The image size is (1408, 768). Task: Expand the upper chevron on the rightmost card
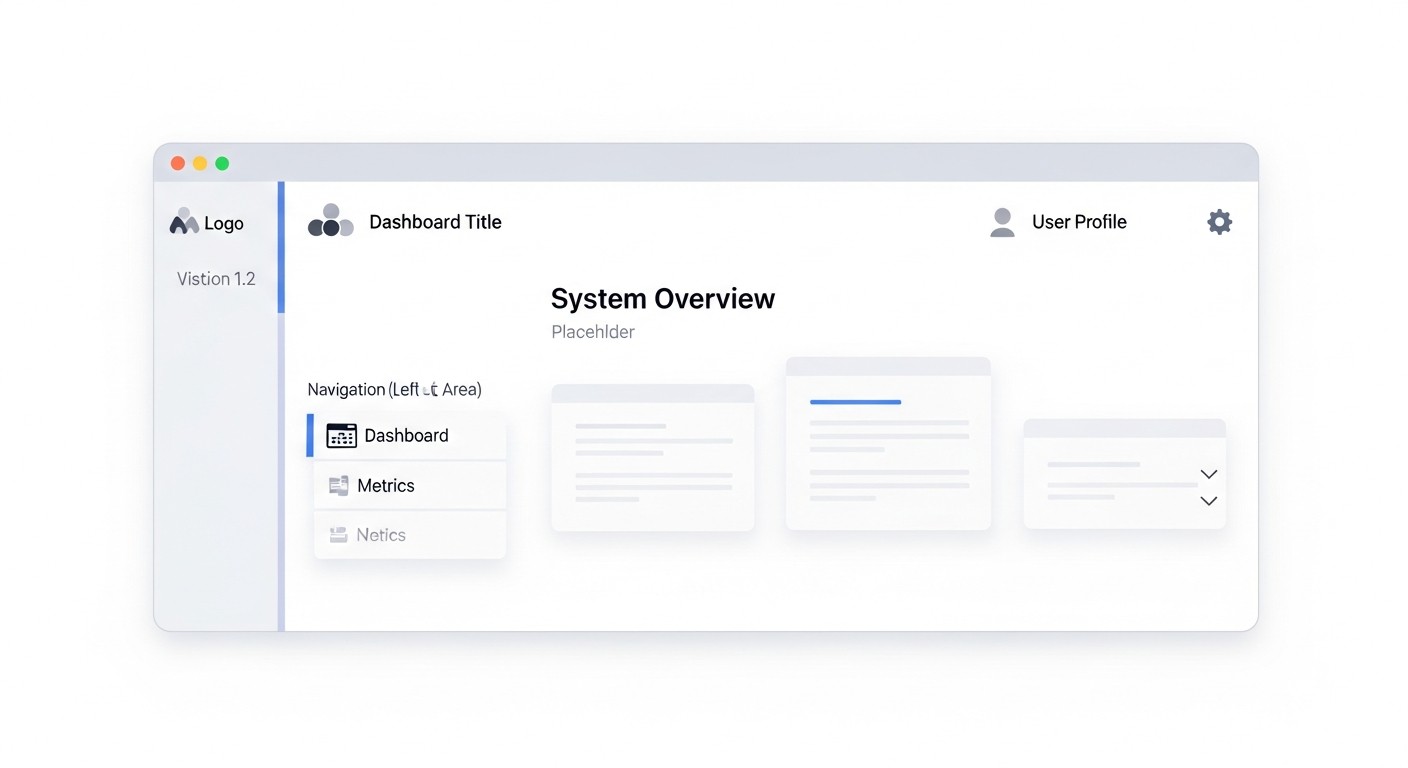pos(1208,474)
